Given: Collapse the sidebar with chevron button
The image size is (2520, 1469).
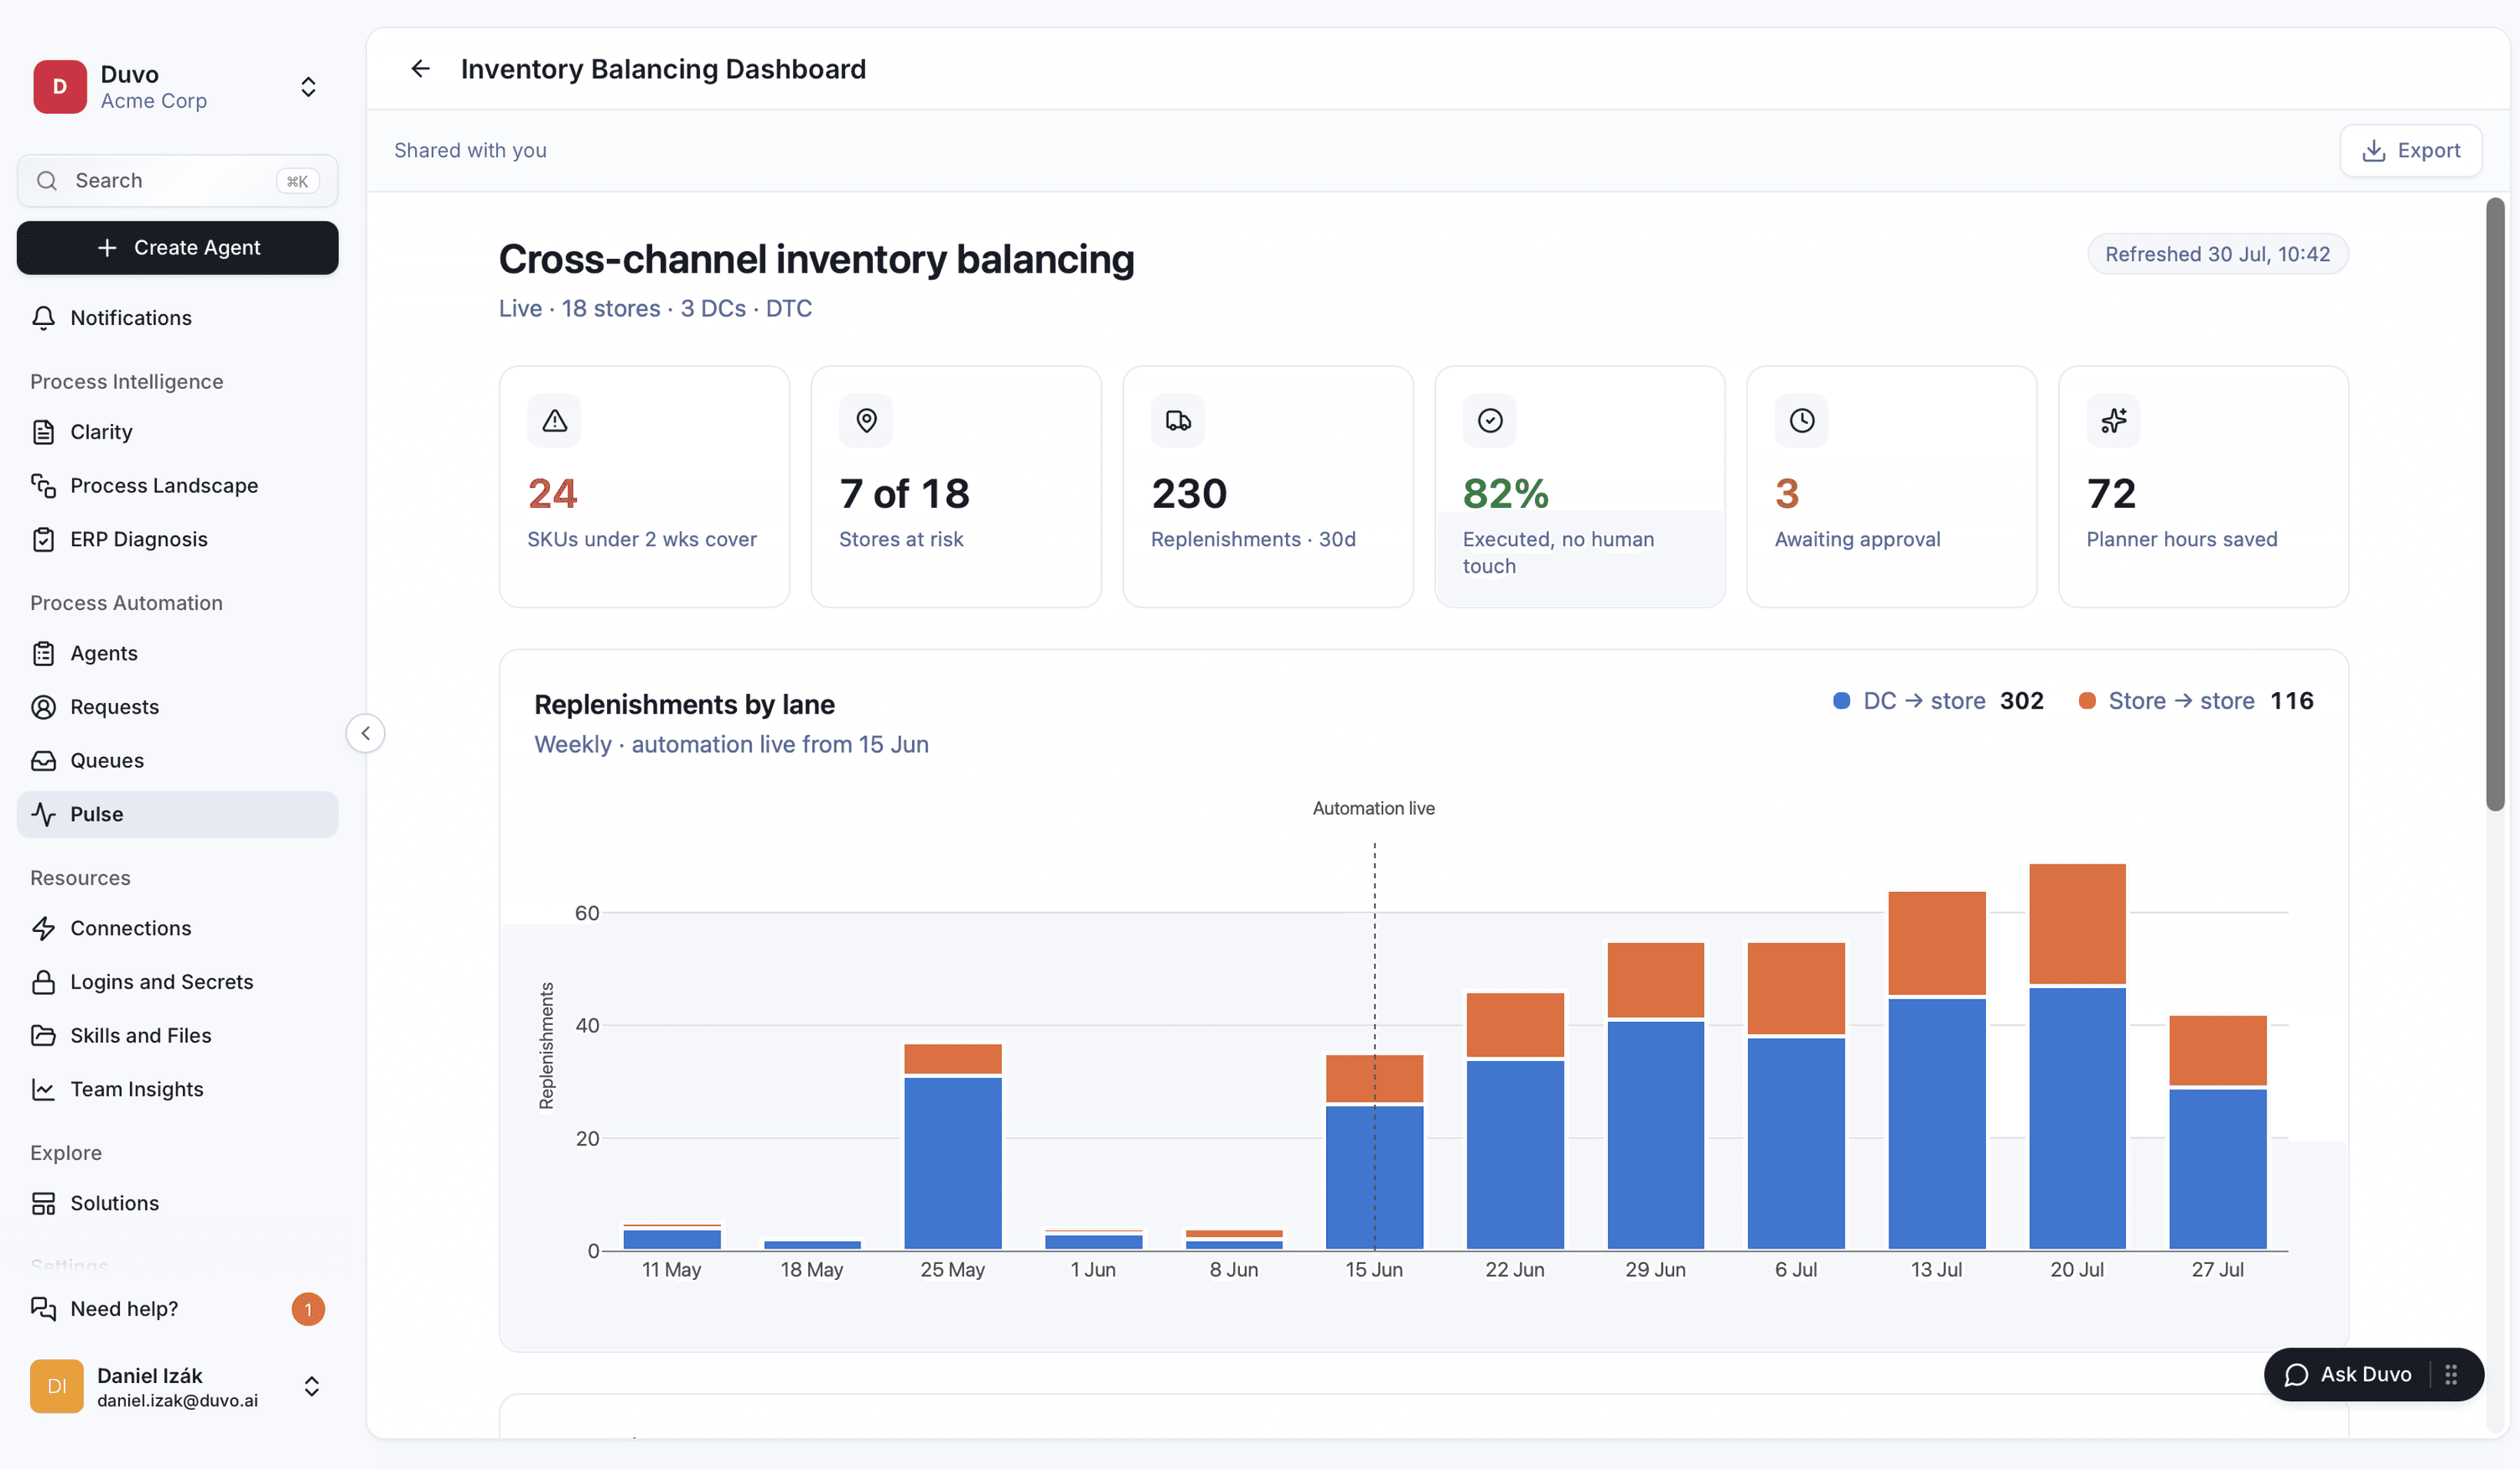Looking at the screenshot, I should (x=365, y=734).
